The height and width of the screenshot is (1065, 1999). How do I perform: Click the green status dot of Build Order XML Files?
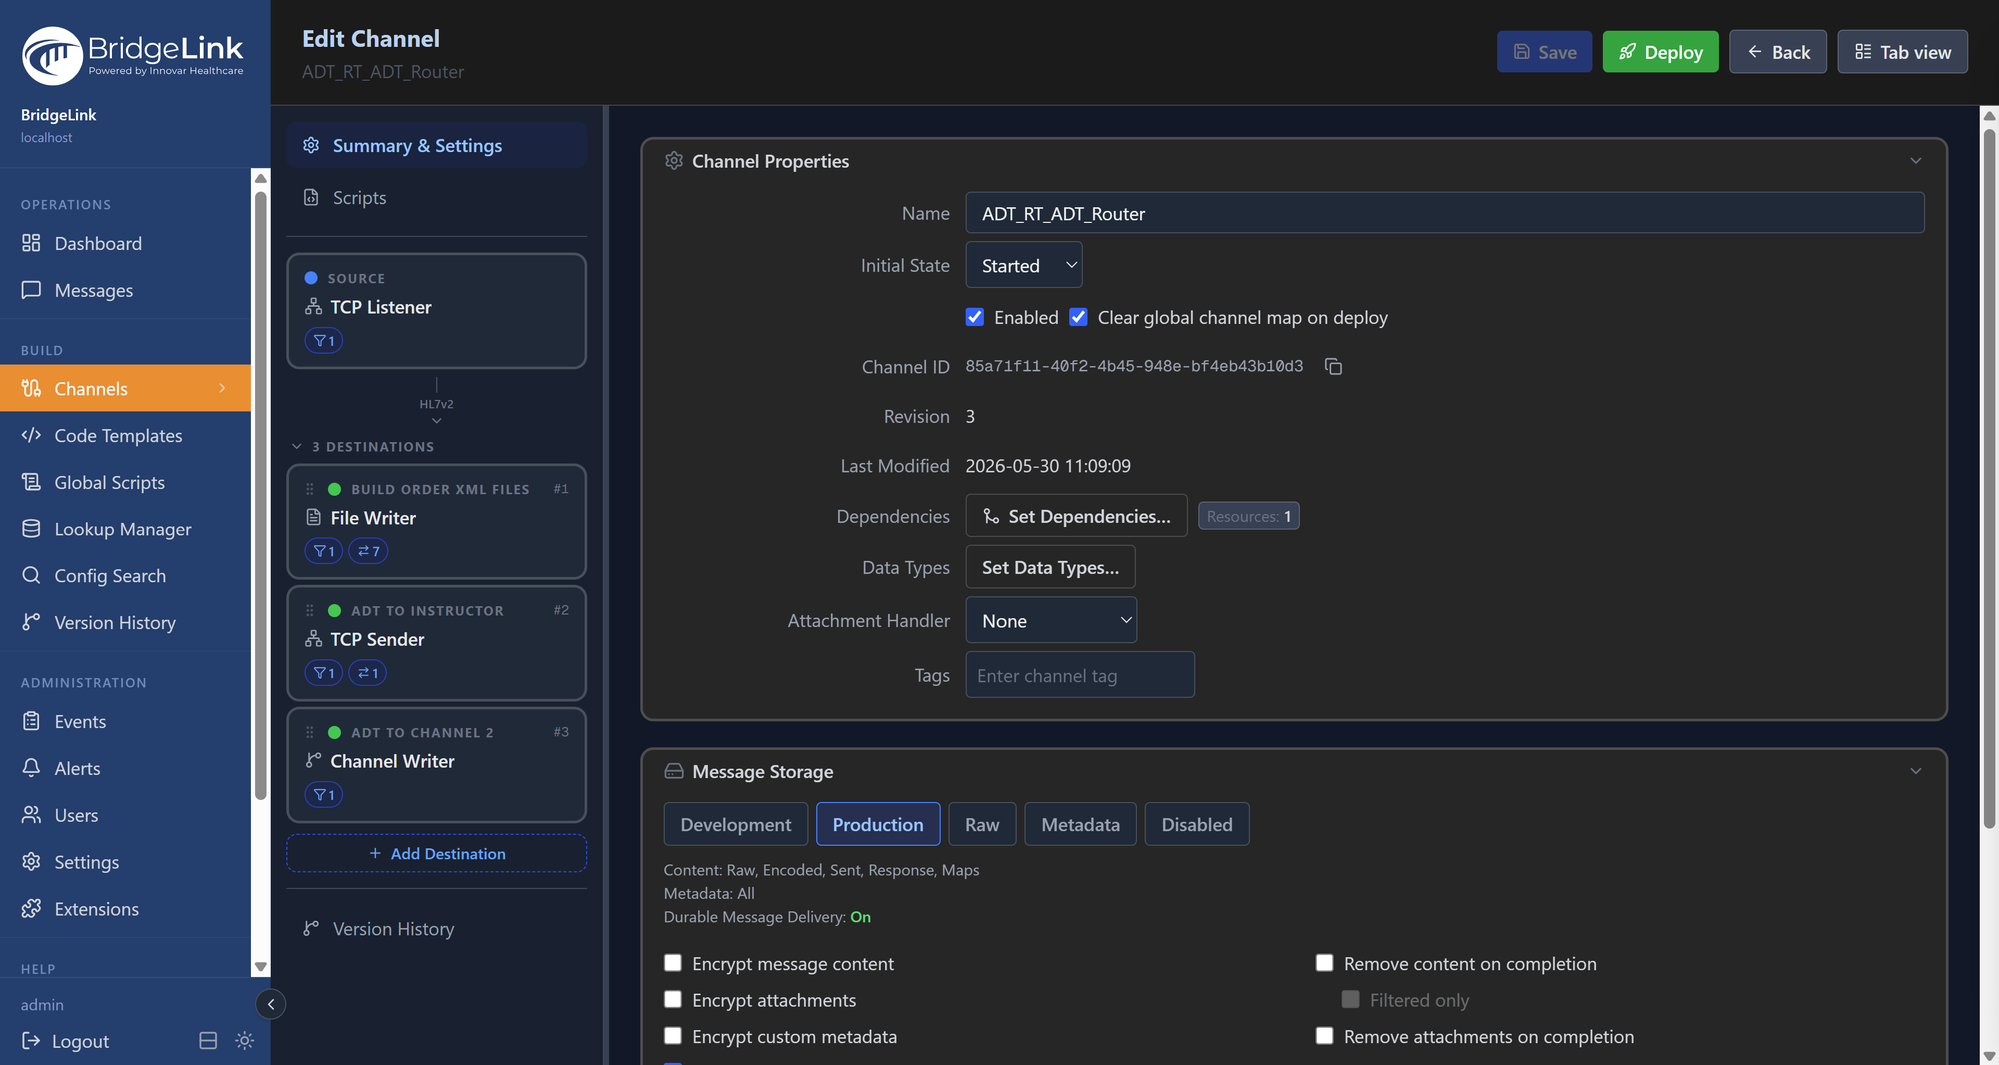pos(335,489)
